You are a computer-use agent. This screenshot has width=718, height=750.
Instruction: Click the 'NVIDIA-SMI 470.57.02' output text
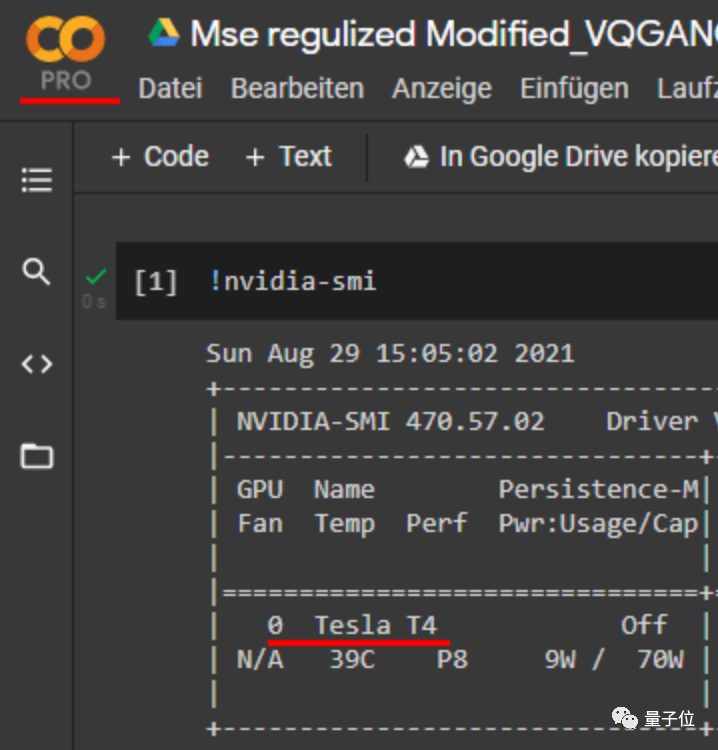point(390,422)
